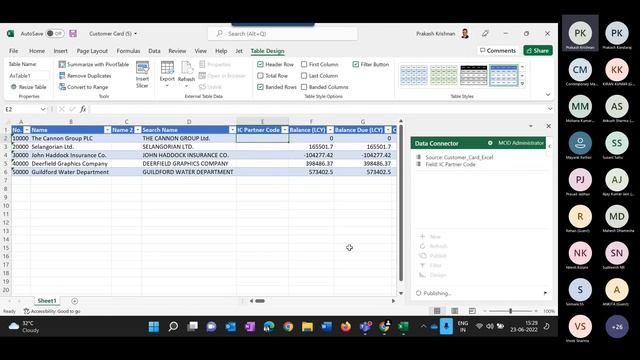The height and width of the screenshot is (360, 640).
Task: Select the black header table style
Action: click(473, 75)
